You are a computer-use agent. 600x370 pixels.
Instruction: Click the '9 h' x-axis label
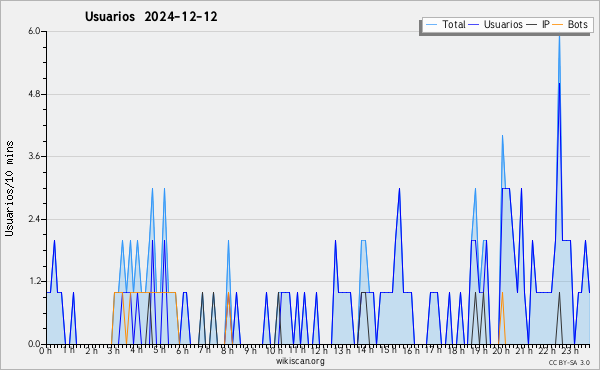250,350
